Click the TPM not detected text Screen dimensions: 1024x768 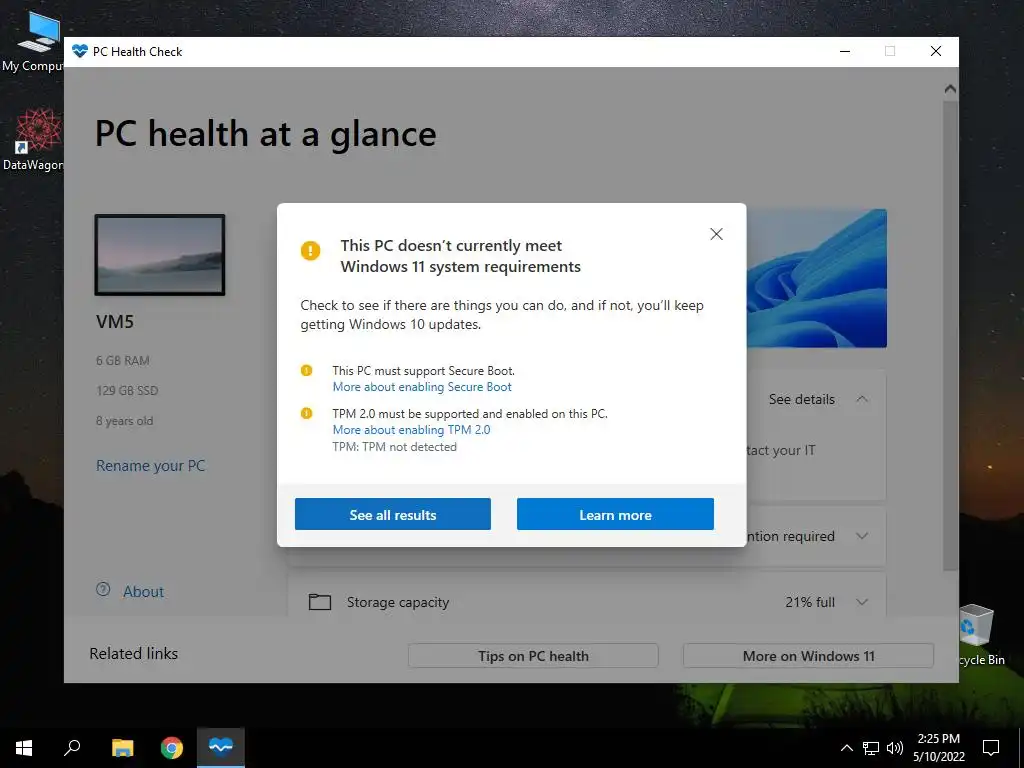394,447
